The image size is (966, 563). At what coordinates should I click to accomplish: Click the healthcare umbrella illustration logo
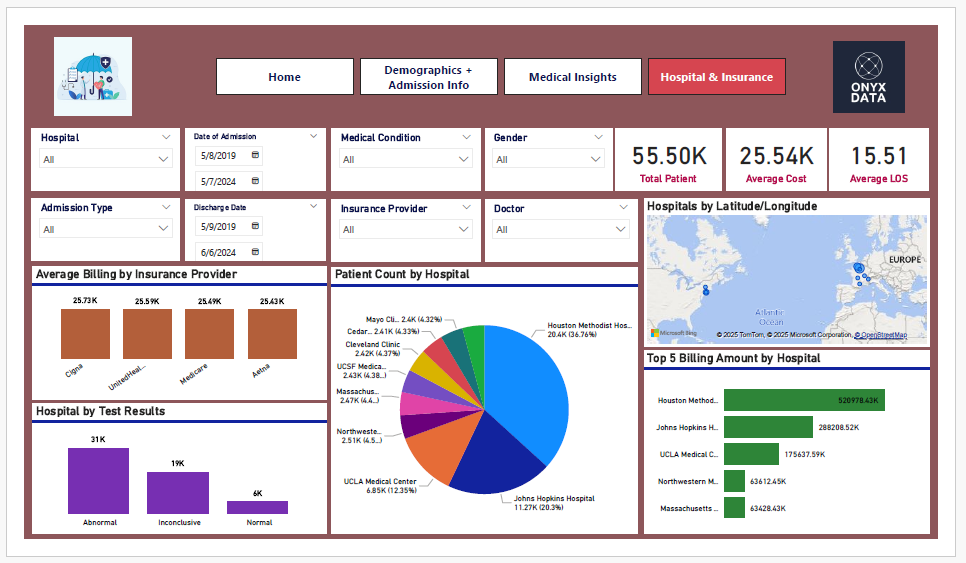tap(93, 76)
